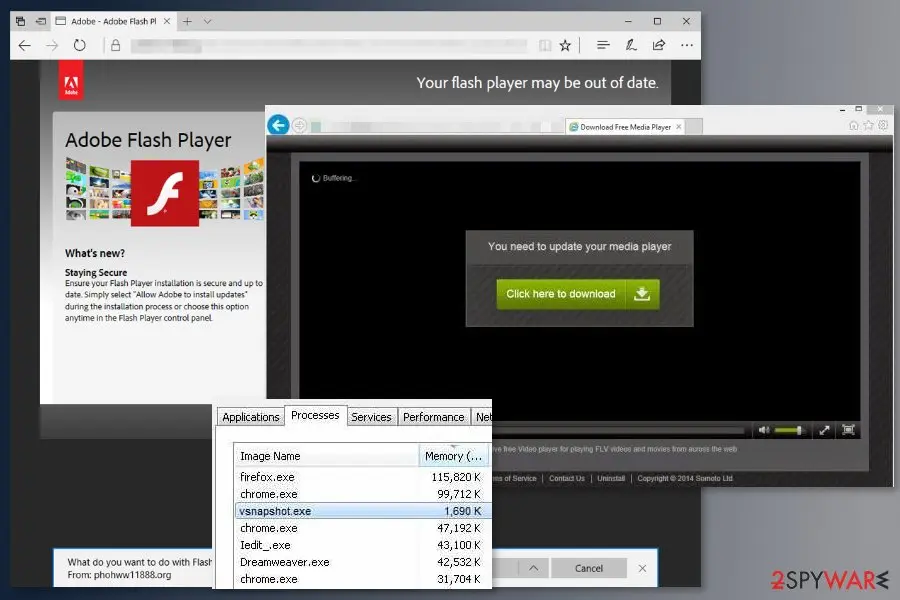Select the vsnapshot.exe process
The height and width of the screenshot is (600, 900).
pos(362,511)
